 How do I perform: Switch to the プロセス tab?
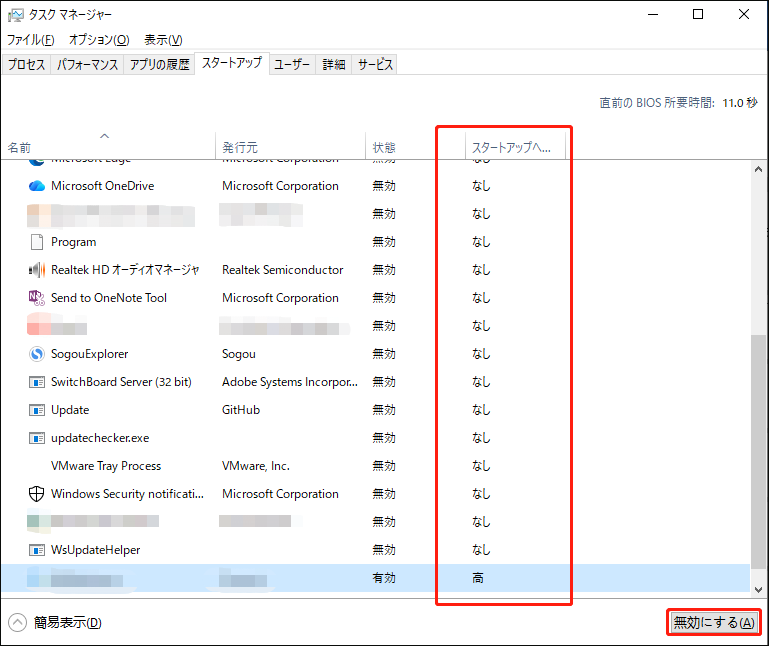(x=26, y=64)
